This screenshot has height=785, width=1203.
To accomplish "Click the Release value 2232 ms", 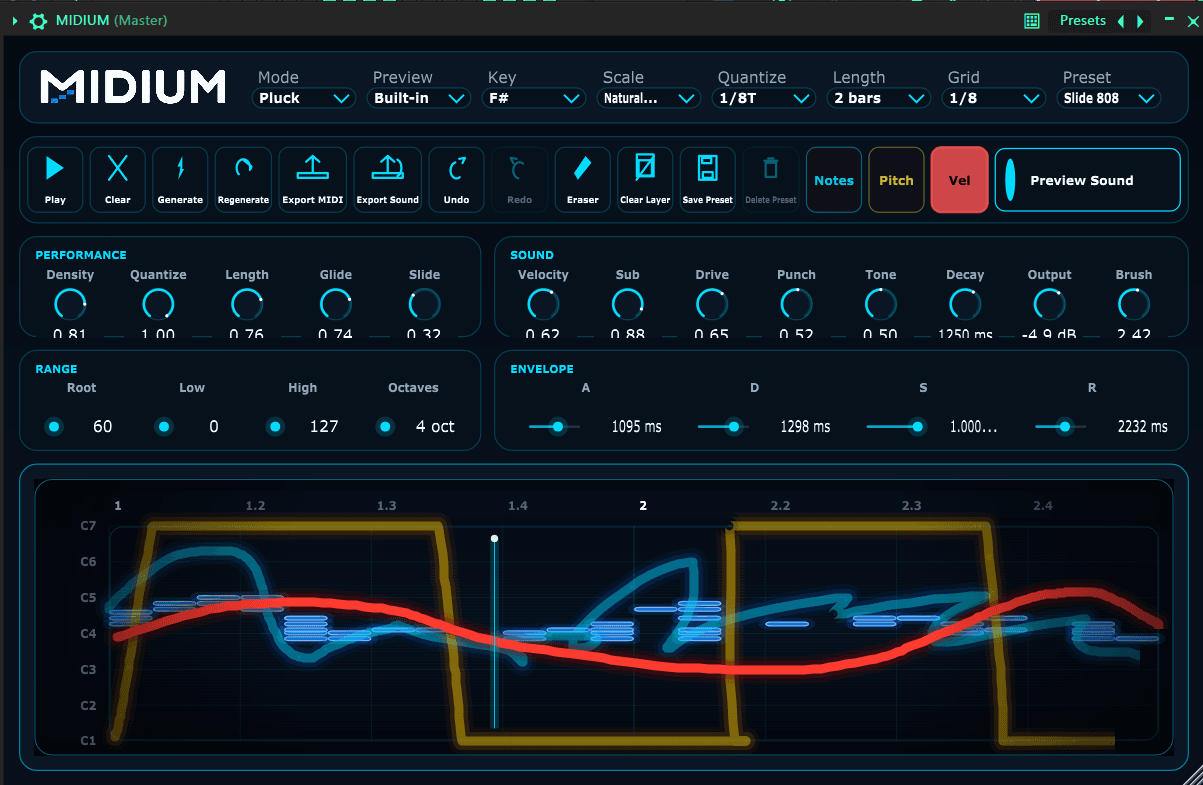I will (1143, 427).
